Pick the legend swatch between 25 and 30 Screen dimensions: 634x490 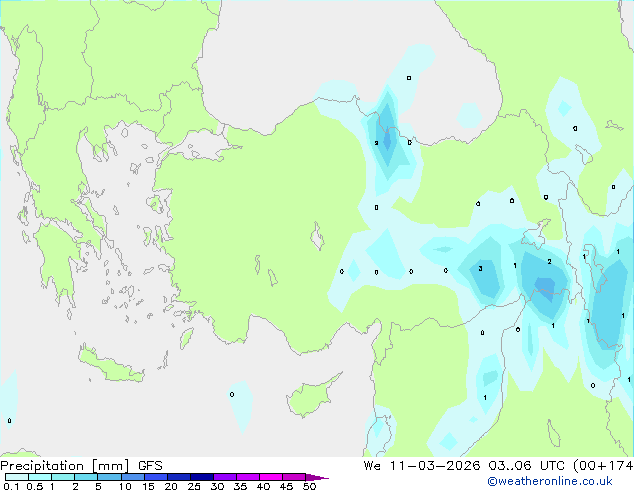(202, 477)
